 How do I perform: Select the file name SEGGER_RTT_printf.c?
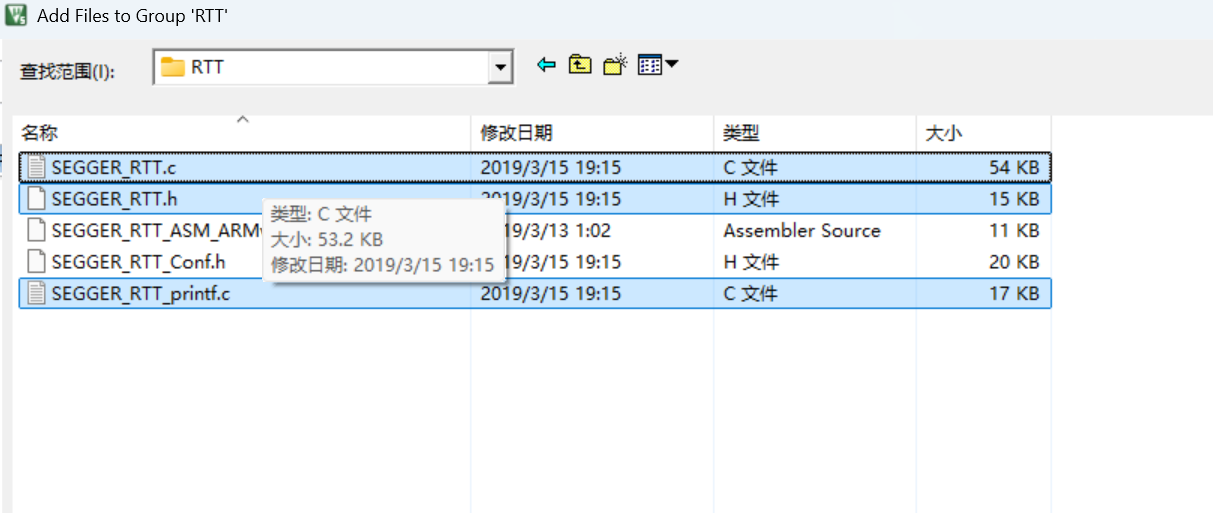tap(141, 294)
